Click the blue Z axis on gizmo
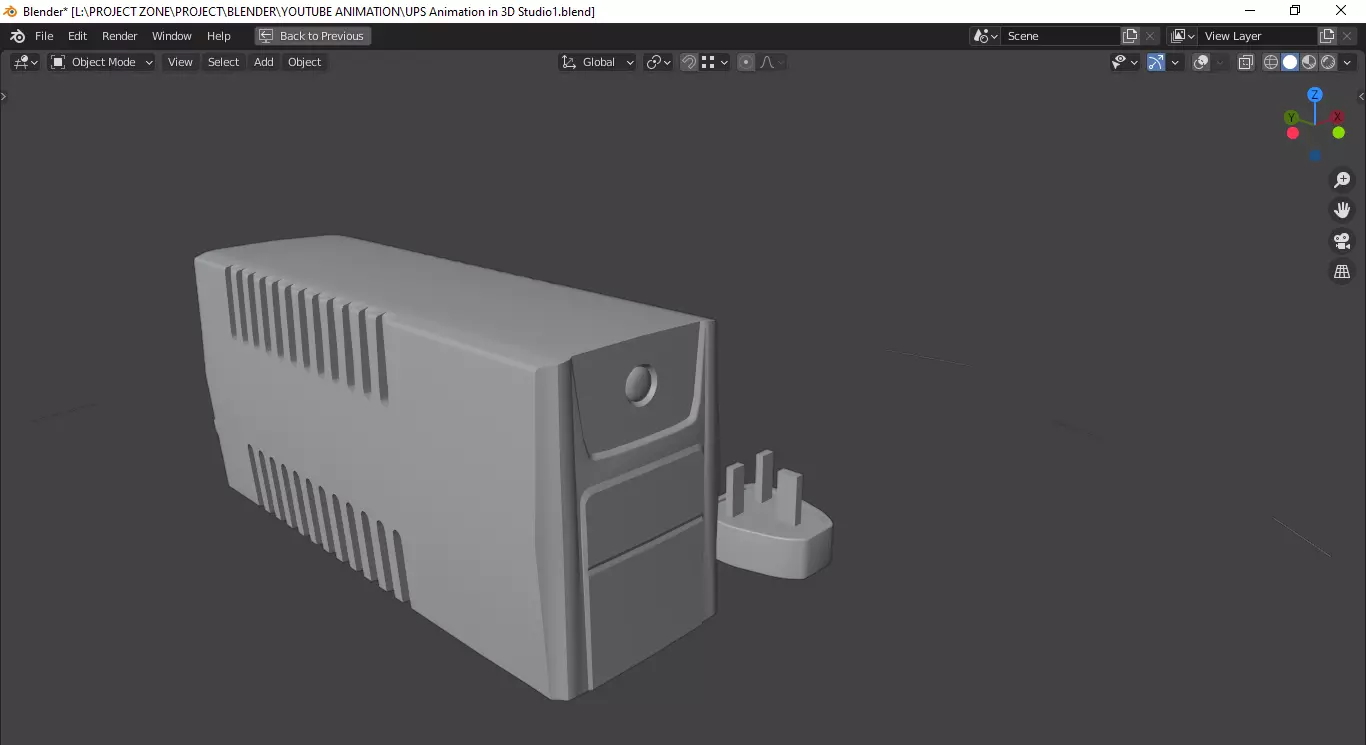The width and height of the screenshot is (1366, 745). (x=1315, y=95)
